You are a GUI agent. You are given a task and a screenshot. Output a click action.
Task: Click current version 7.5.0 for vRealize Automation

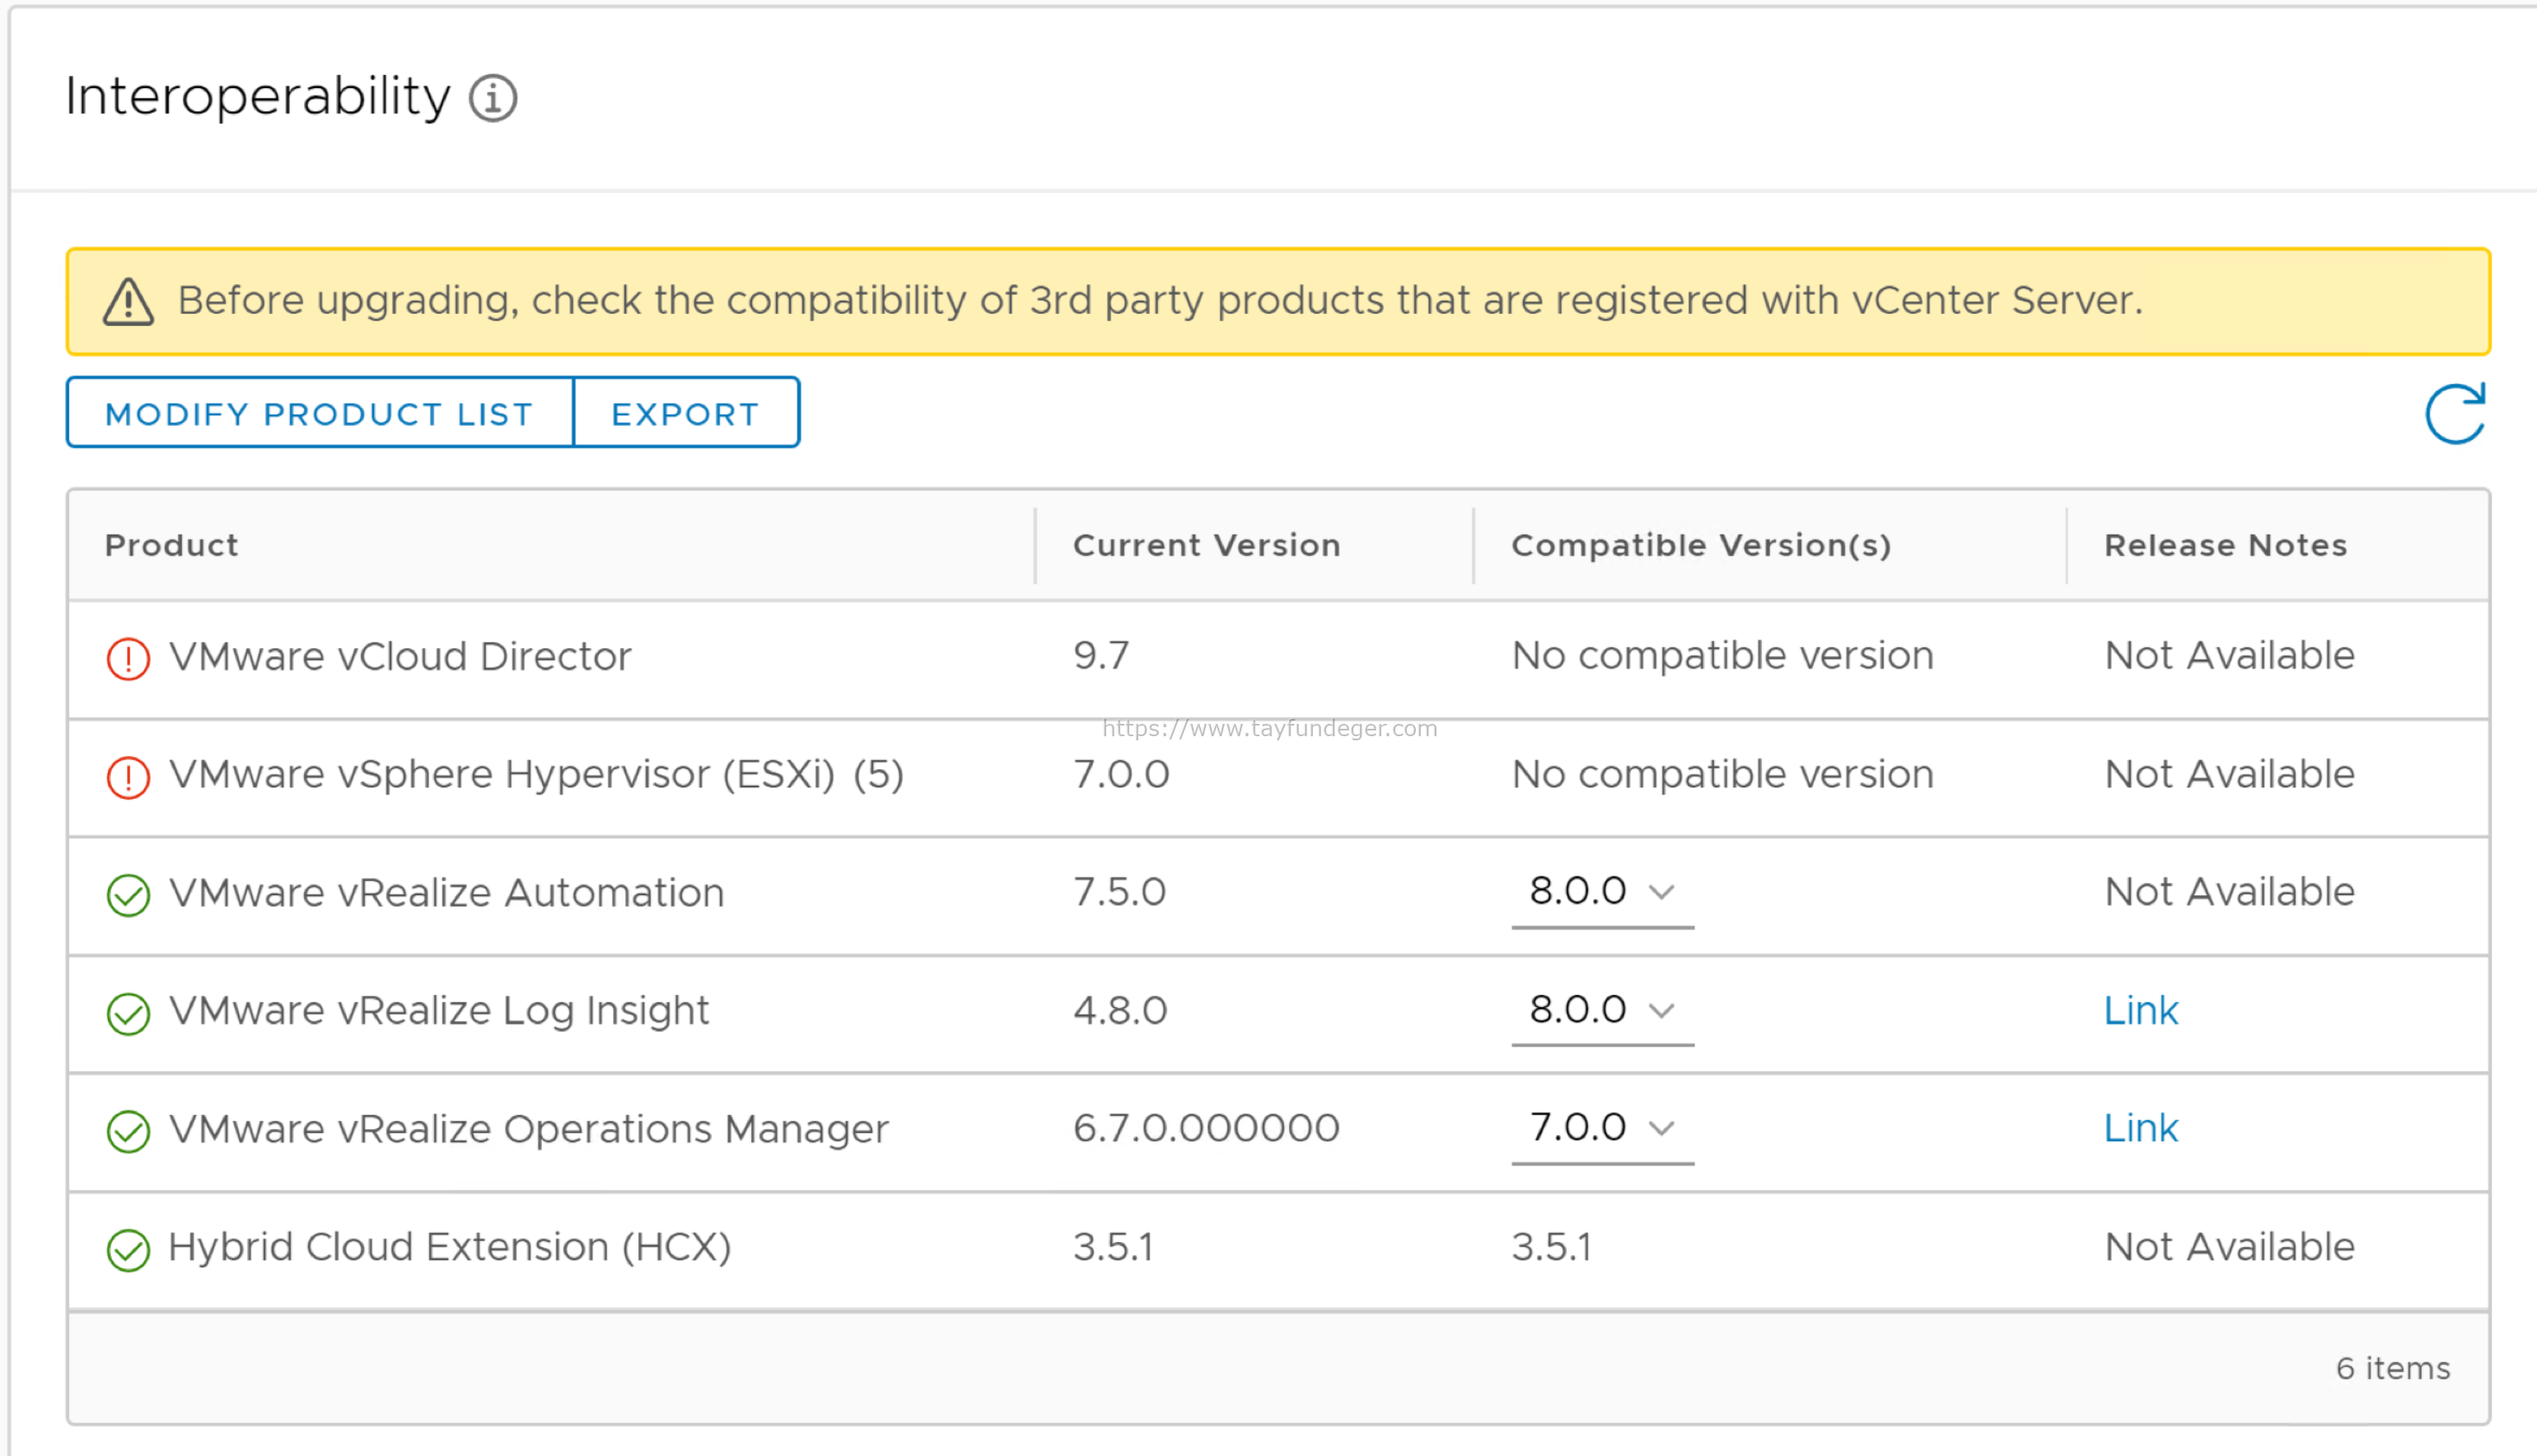point(1119,892)
